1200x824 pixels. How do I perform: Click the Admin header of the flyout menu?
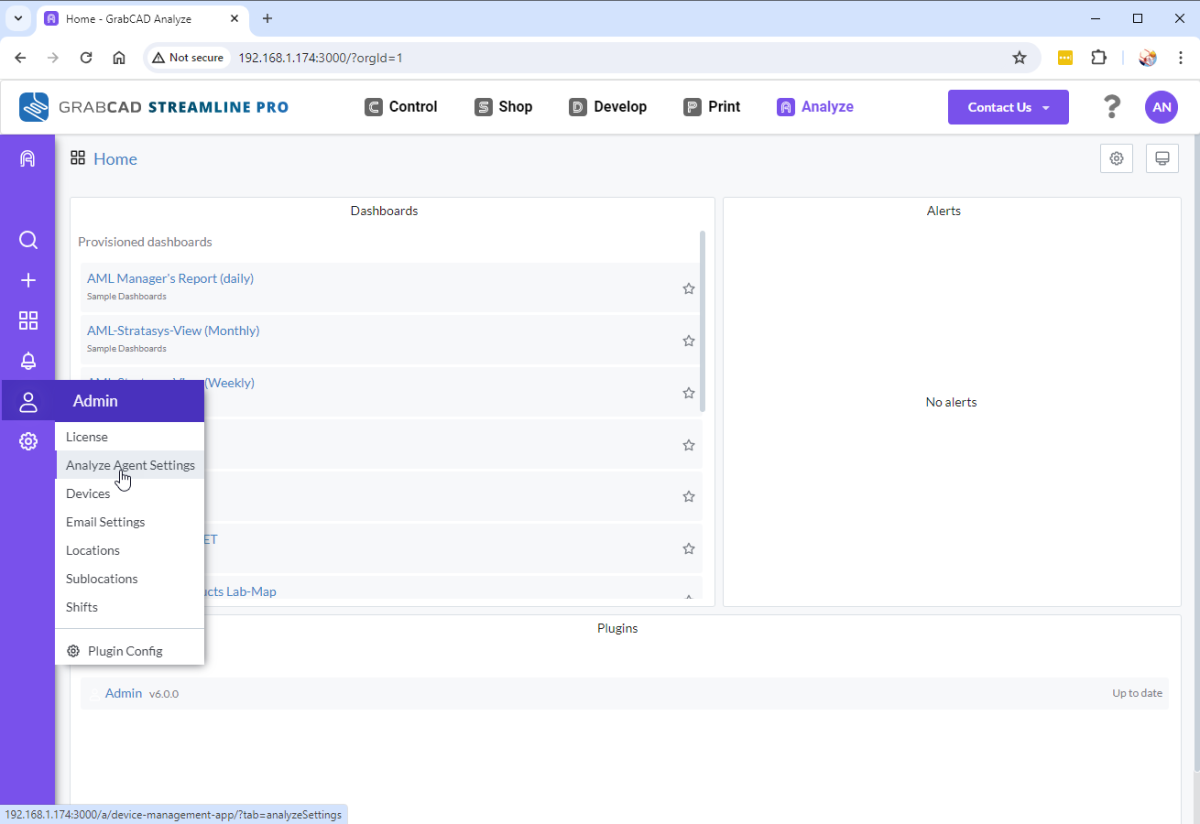pyautogui.click(x=130, y=401)
